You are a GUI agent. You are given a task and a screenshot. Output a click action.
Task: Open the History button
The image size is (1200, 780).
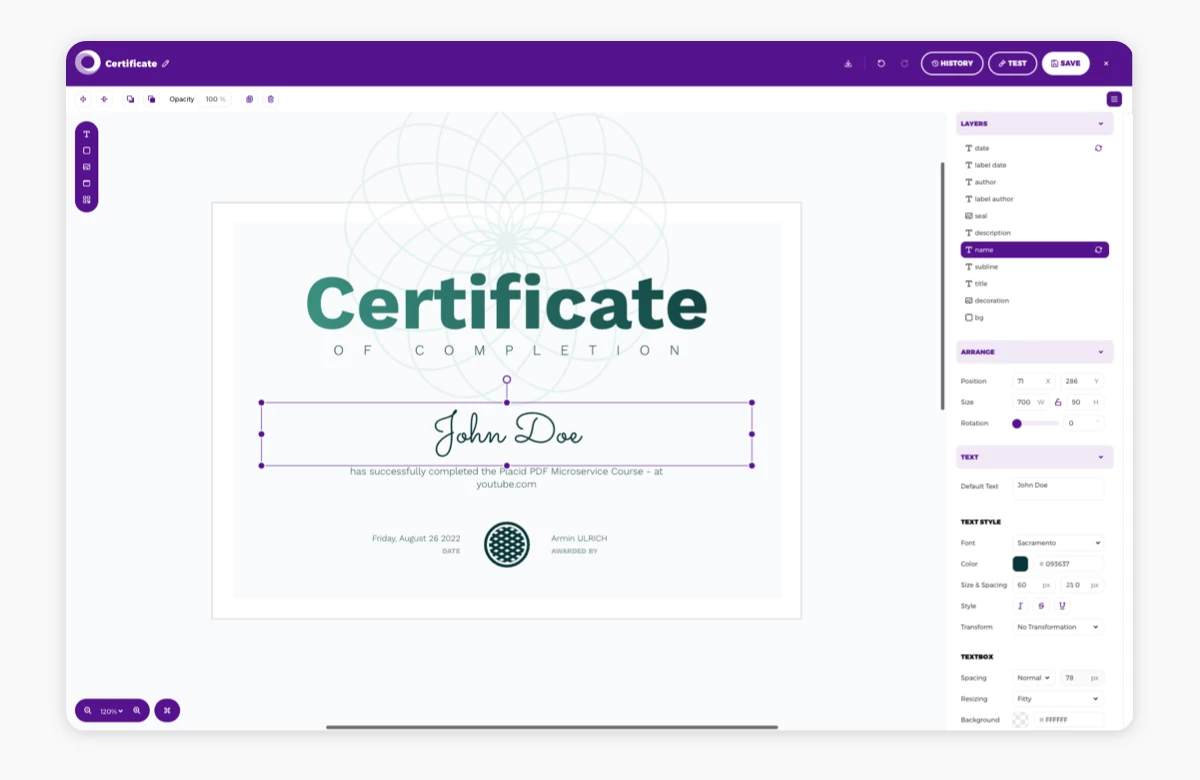(x=952, y=63)
